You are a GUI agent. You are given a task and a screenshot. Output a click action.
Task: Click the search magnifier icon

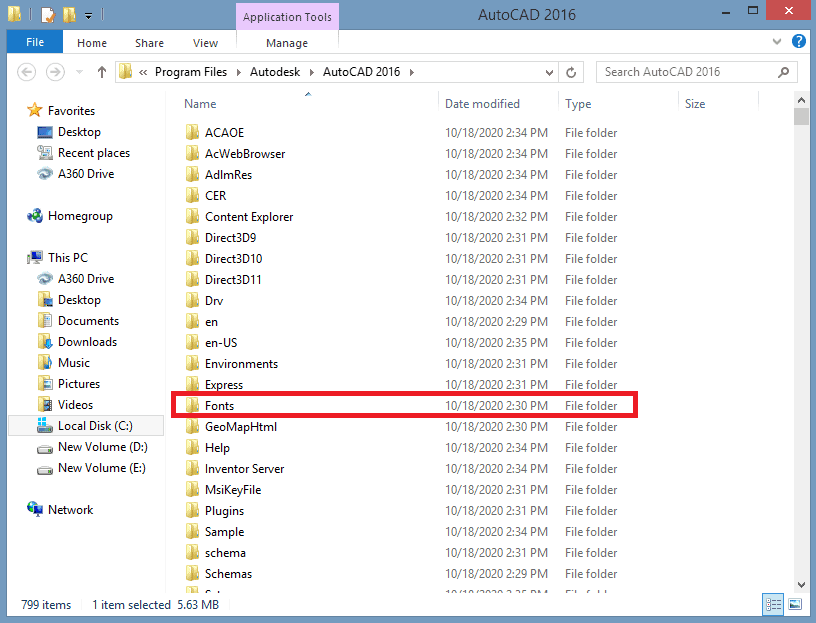pyautogui.click(x=783, y=72)
